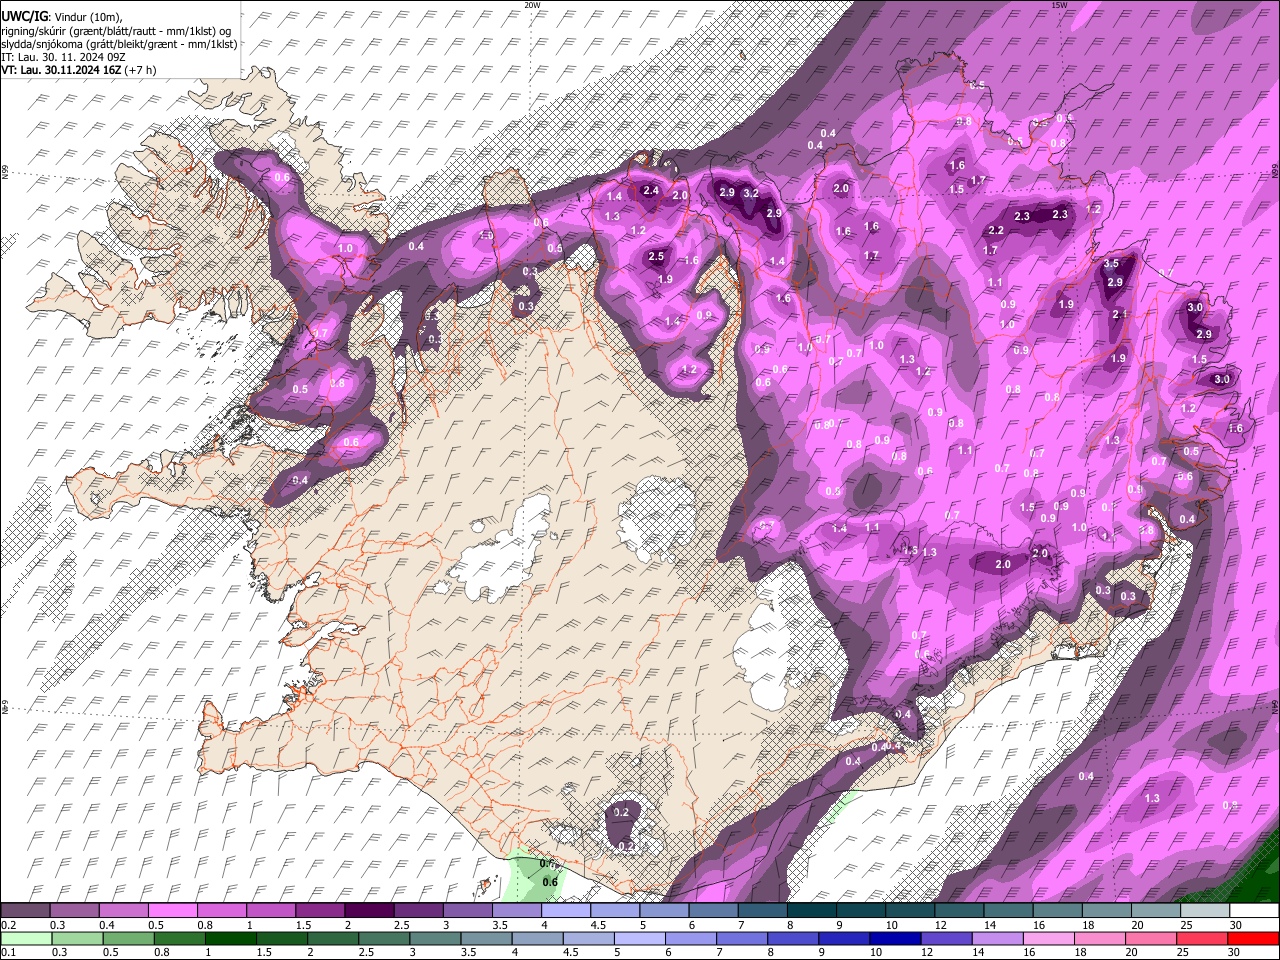Image resolution: width=1280 pixels, height=960 pixels.
Task: Select the dark teal top swatch between 8 and 9
Action: tap(811, 911)
